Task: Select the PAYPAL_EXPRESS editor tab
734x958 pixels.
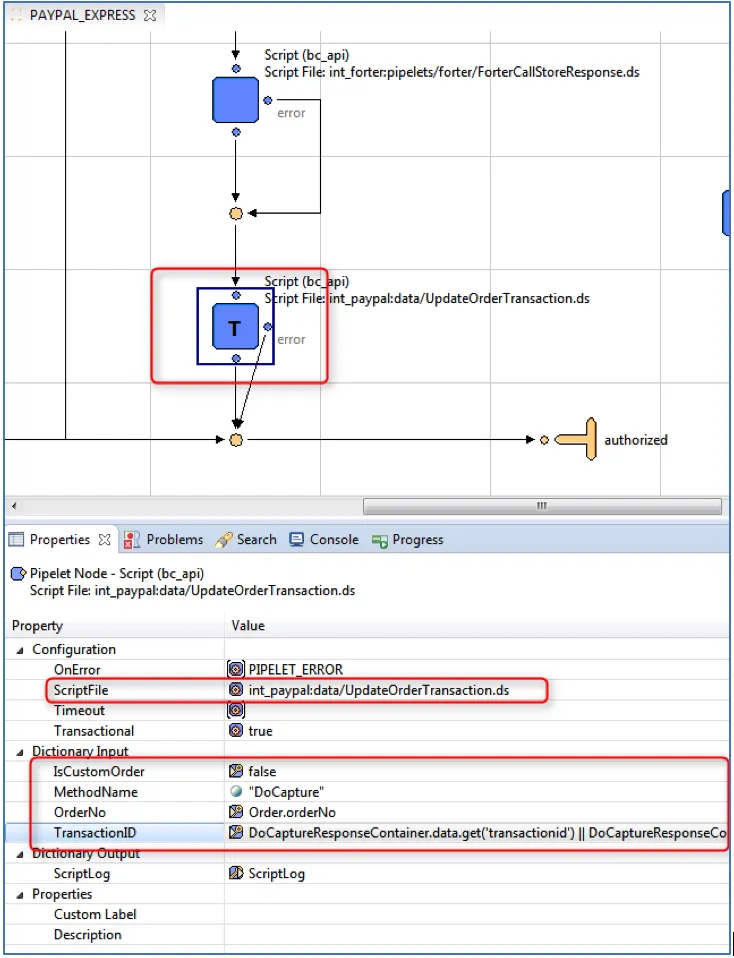Action: point(83,15)
